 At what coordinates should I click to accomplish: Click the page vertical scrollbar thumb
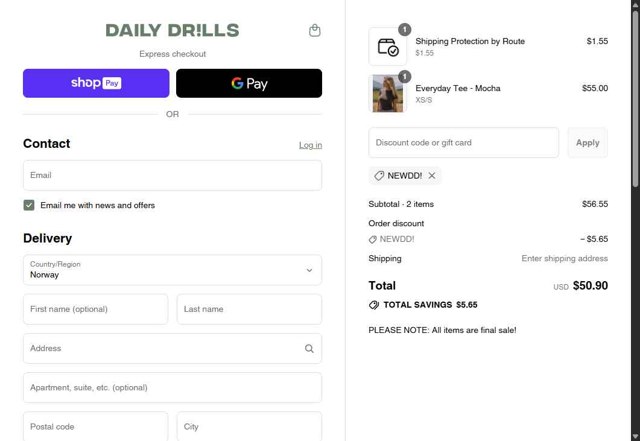coord(636,98)
